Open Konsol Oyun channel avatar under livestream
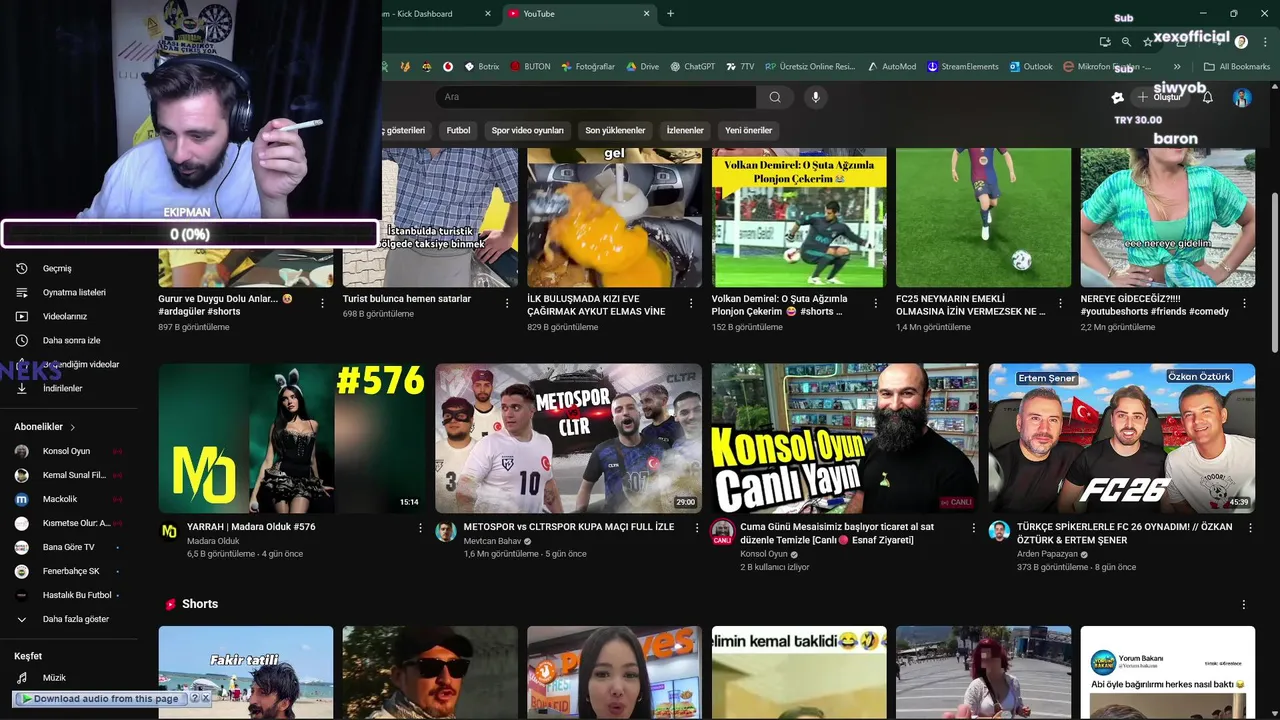 (722, 532)
